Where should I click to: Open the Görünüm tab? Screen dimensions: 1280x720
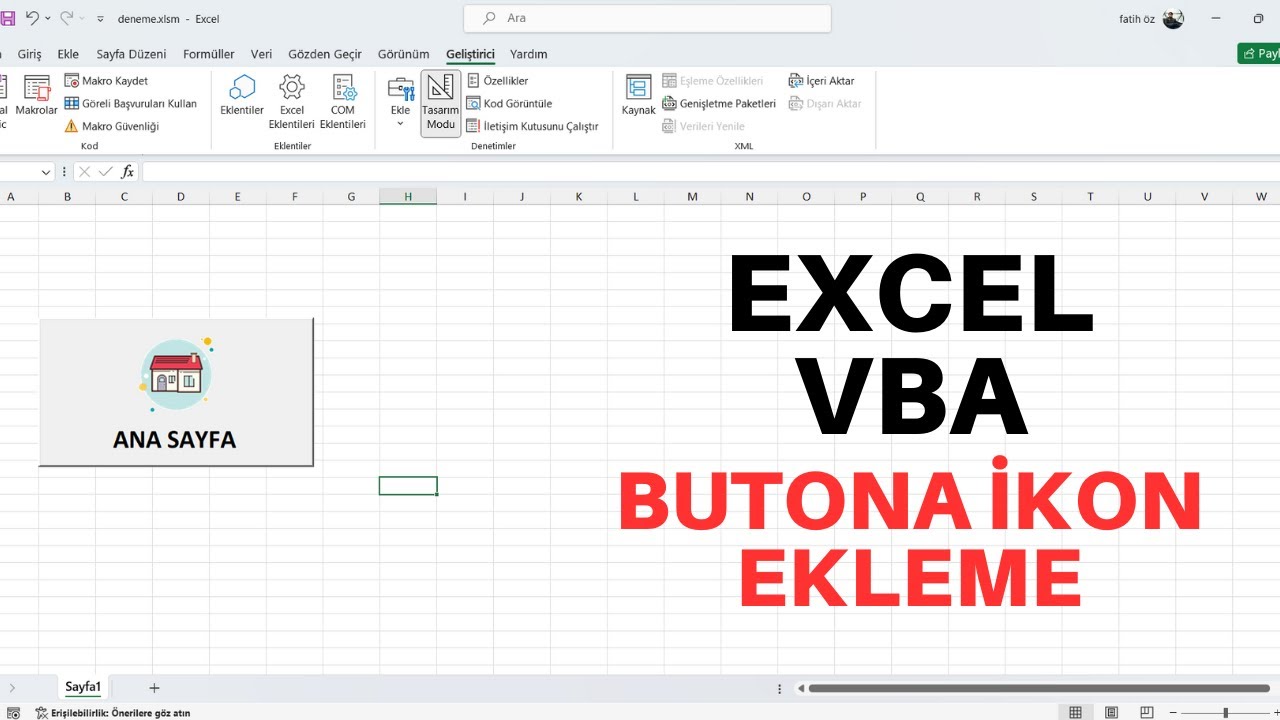(403, 54)
